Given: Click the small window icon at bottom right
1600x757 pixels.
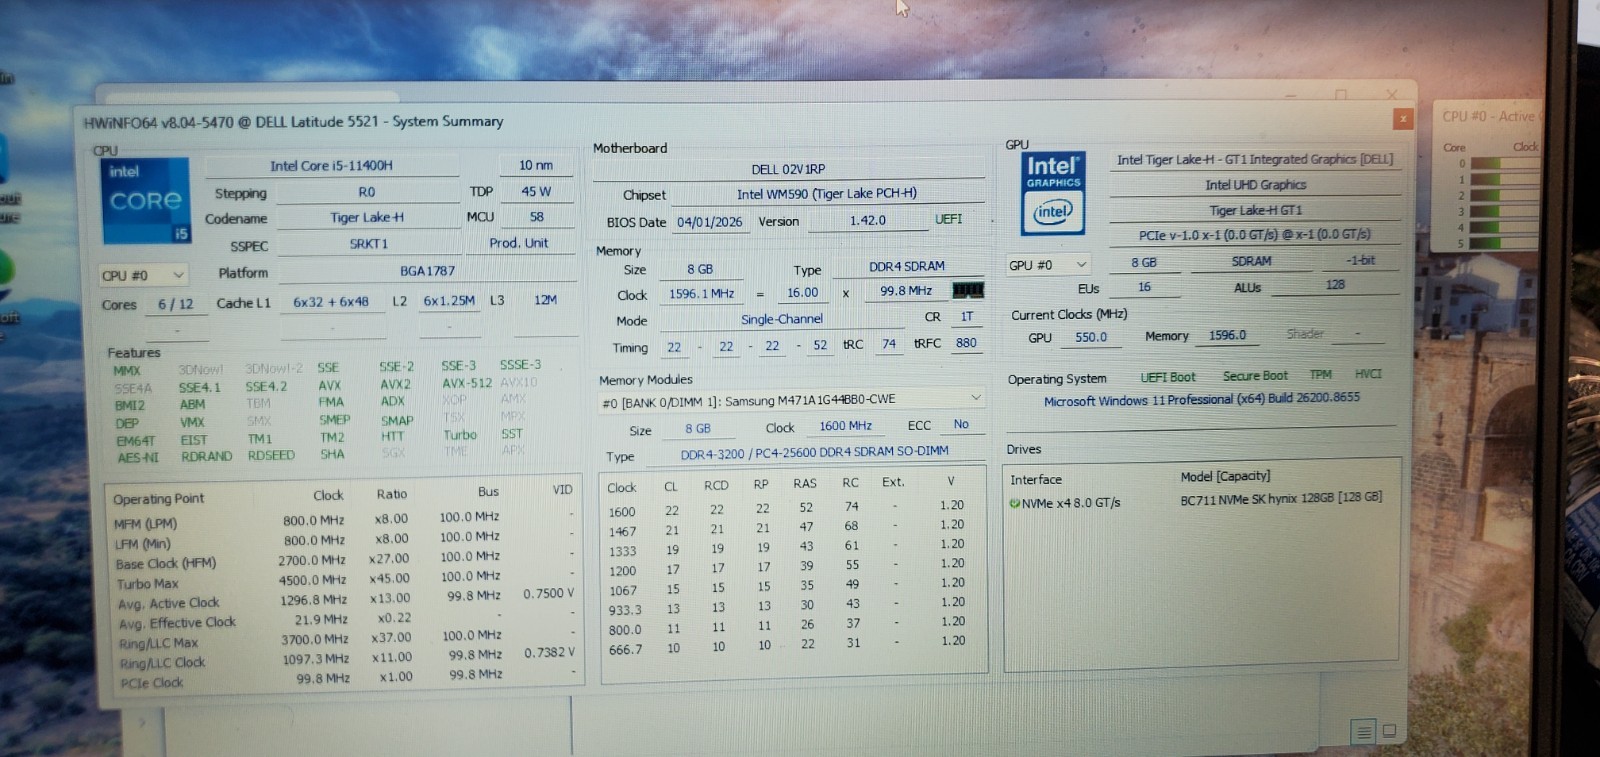Looking at the screenshot, I should (x=1389, y=730).
